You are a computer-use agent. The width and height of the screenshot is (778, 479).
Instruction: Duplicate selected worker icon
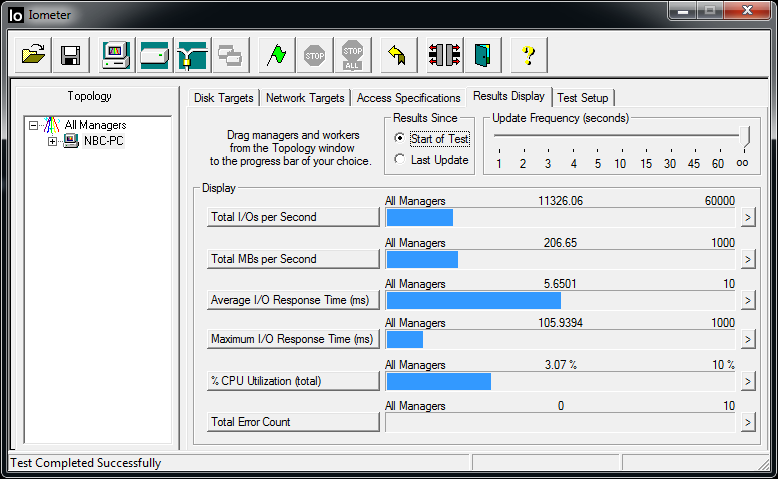click(230, 55)
